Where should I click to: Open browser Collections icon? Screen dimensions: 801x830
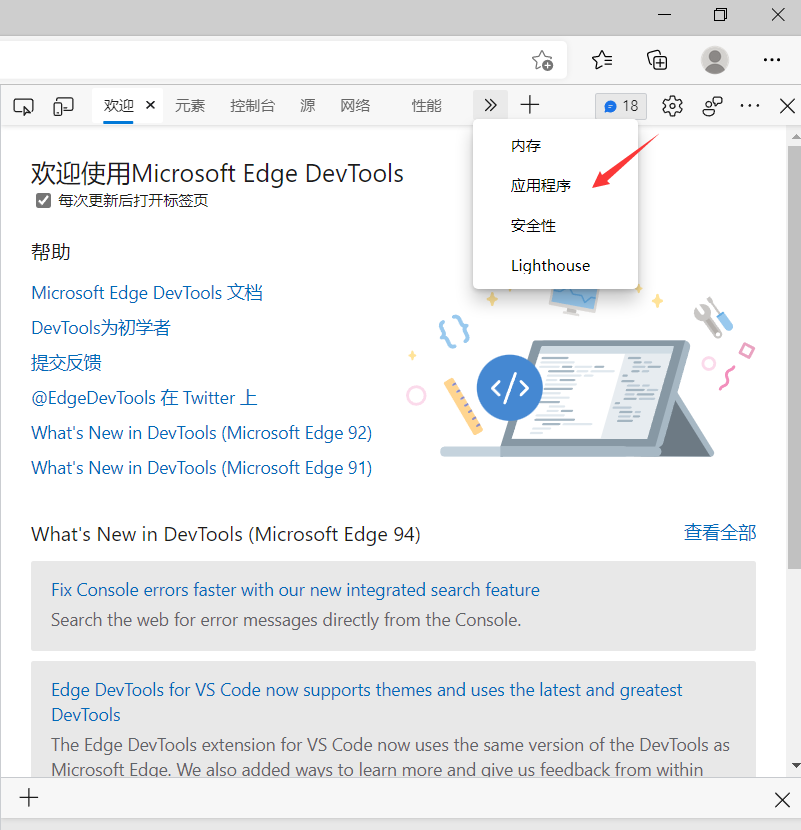point(657,60)
